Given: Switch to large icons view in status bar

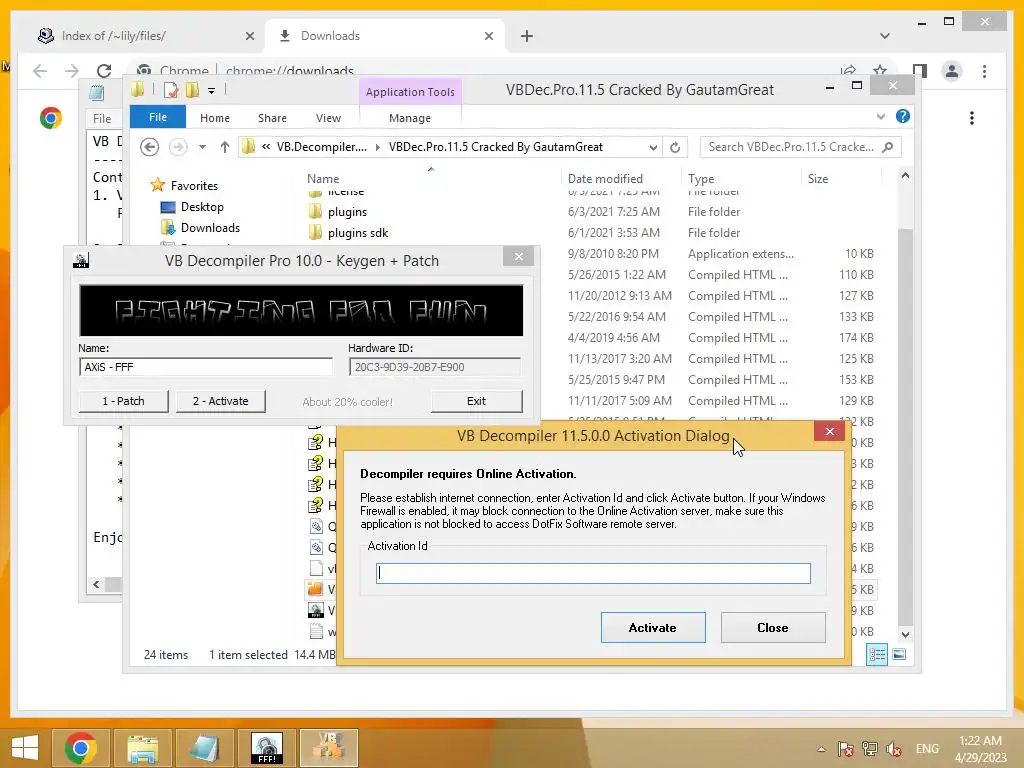Looking at the screenshot, I should [899, 654].
